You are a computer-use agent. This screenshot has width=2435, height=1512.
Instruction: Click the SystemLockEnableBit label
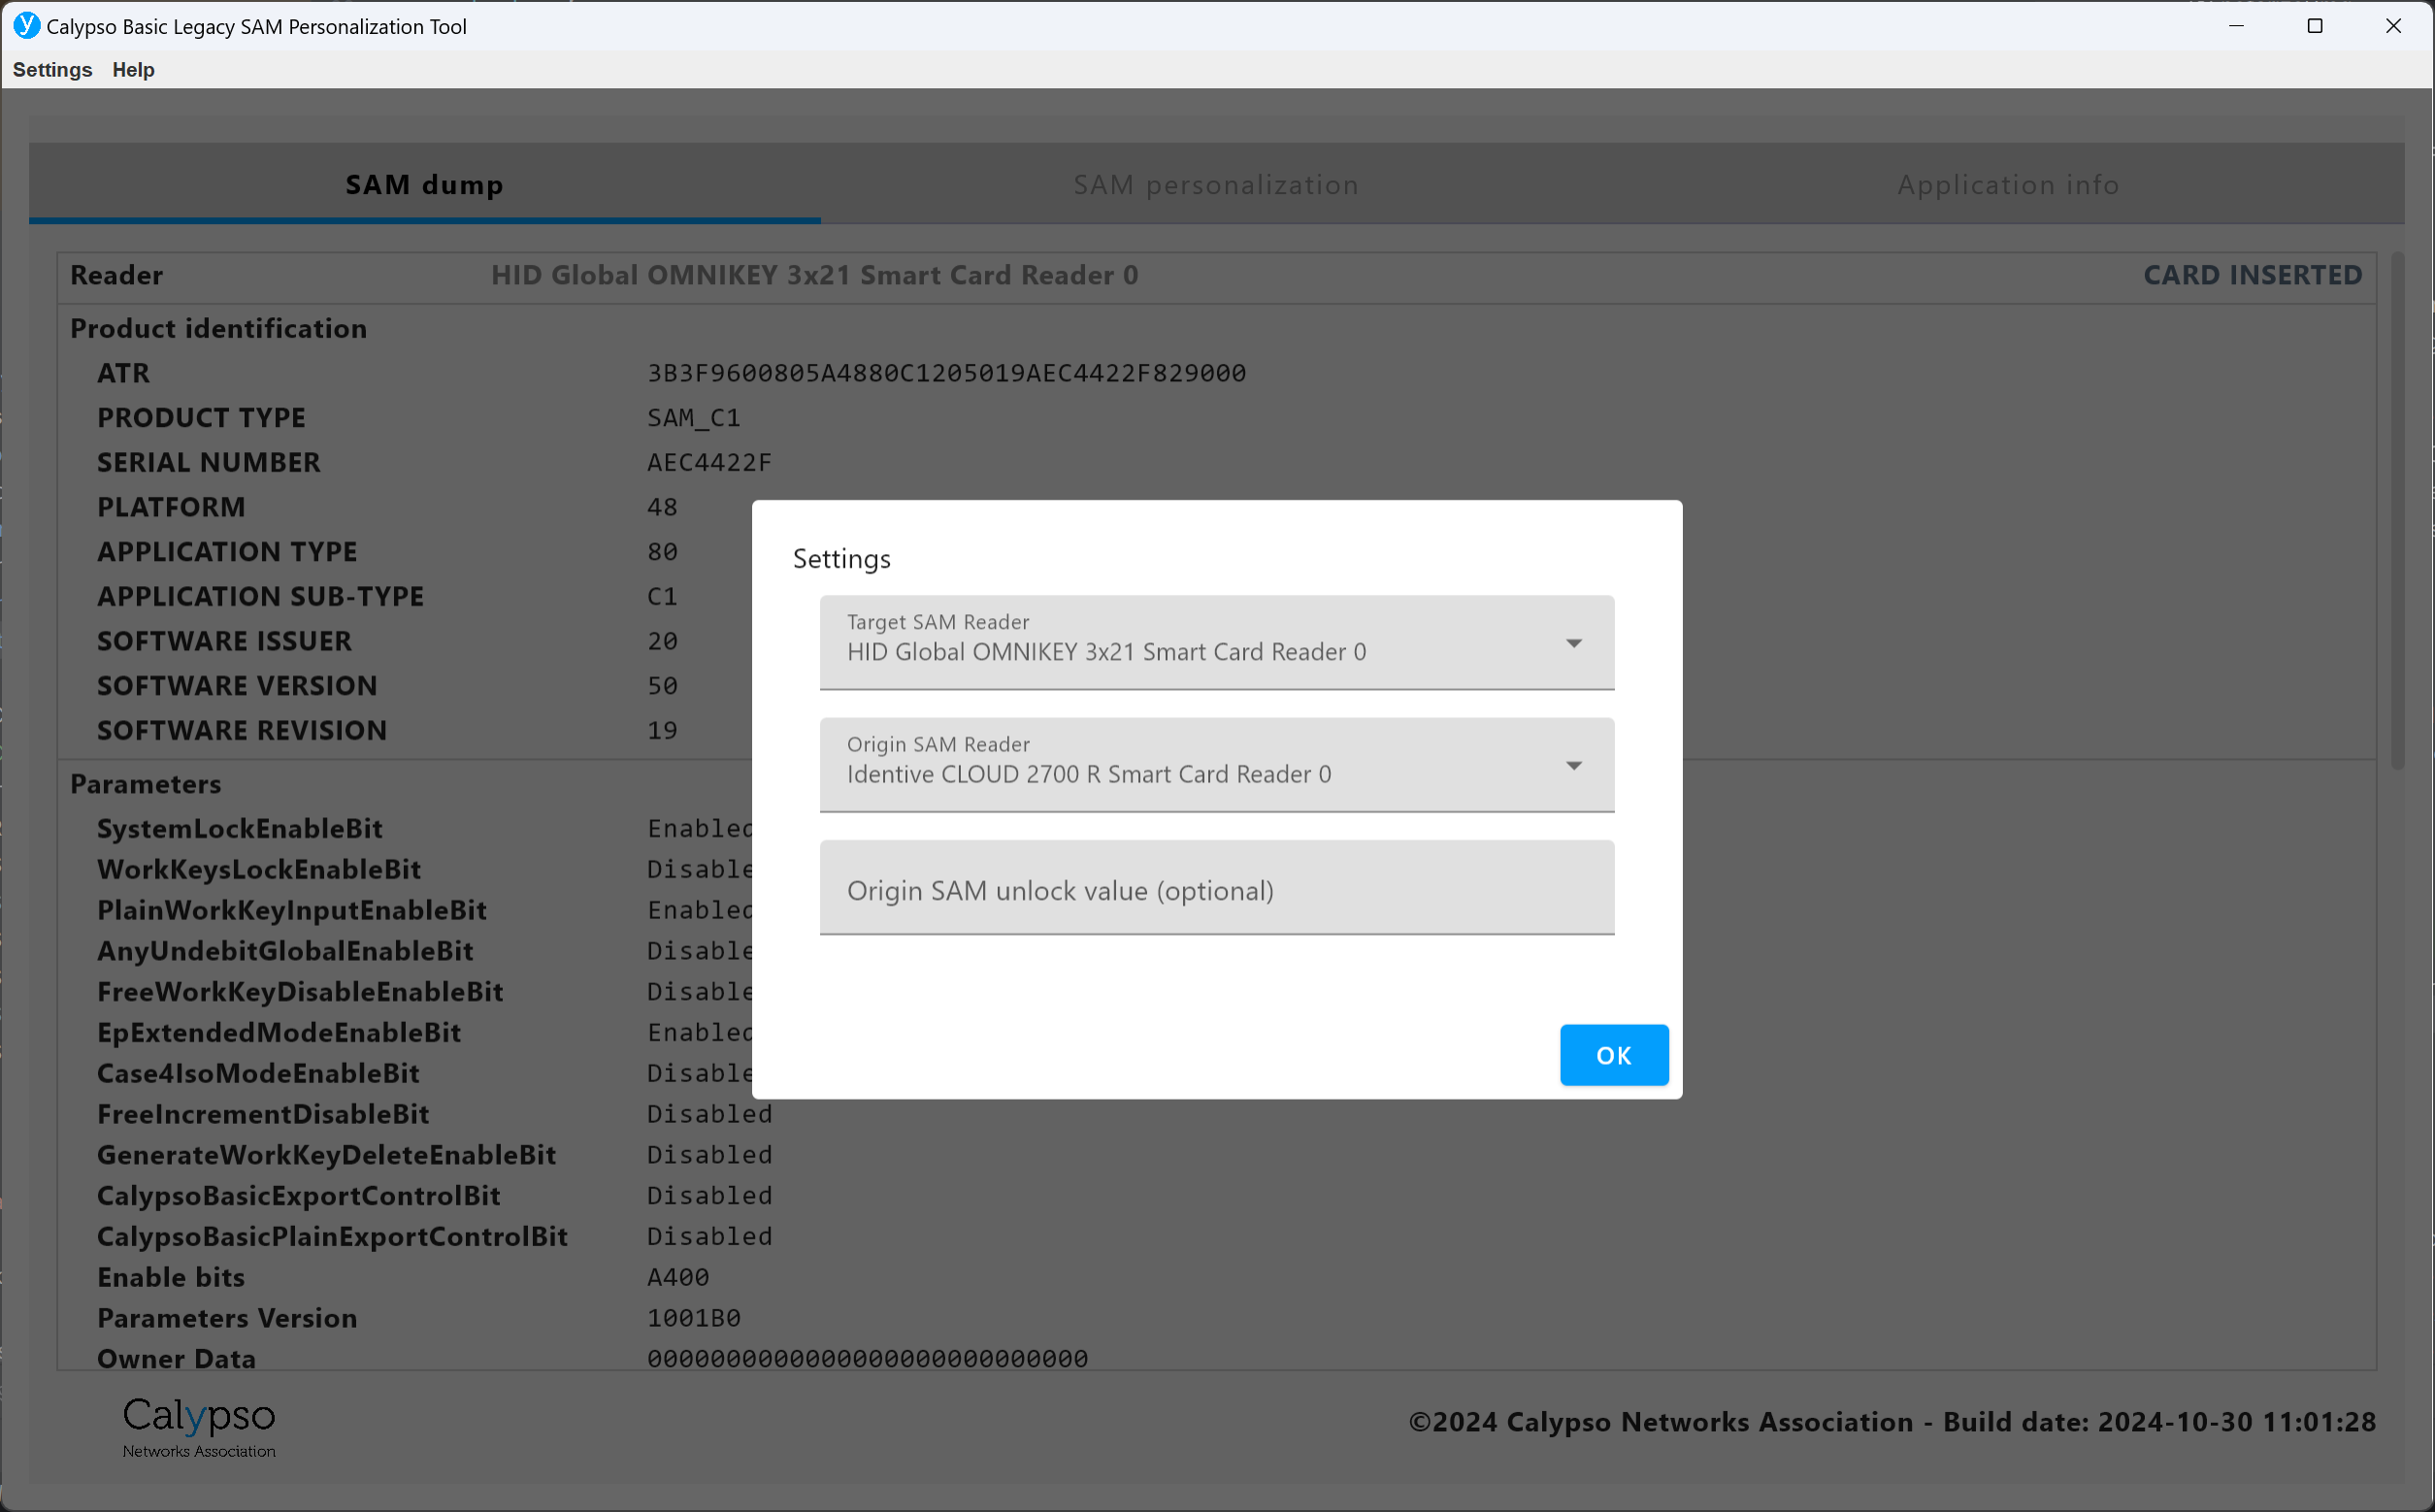click(x=240, y=829)
